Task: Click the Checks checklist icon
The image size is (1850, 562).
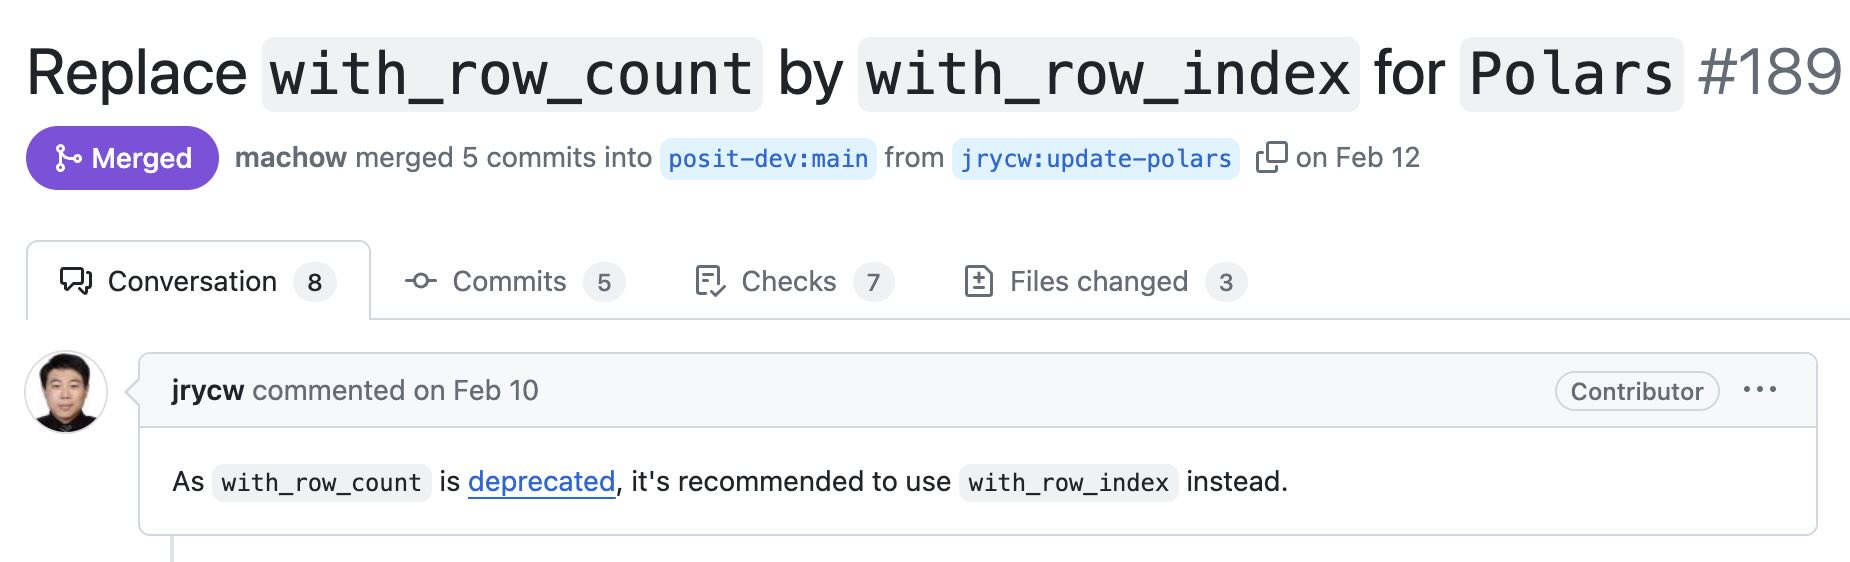Action: [x=709, y=281]
